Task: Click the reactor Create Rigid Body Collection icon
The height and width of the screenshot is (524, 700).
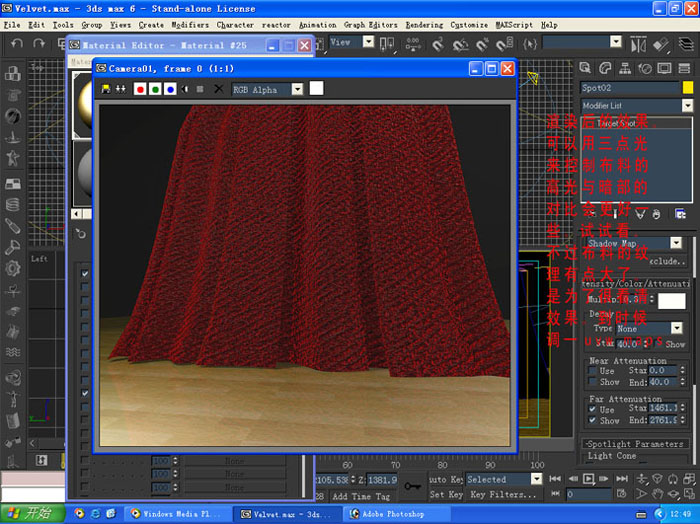Action: (x=12, y=73)
